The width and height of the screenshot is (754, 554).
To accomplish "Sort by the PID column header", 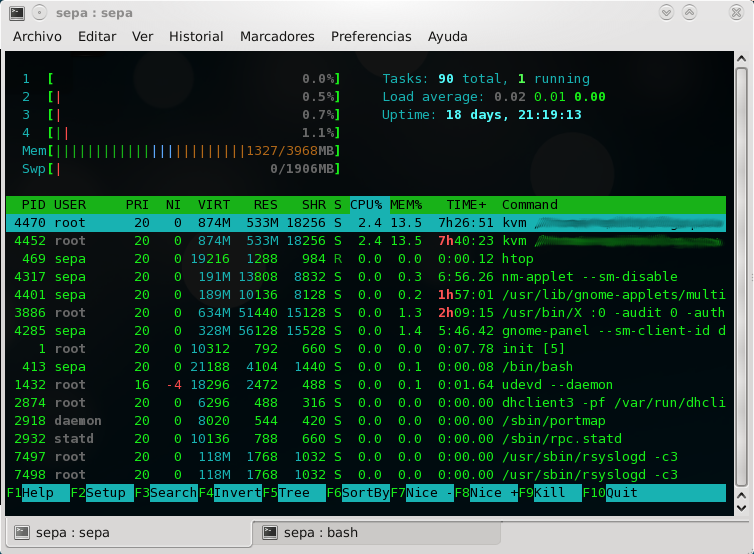I will click(34, 205).
